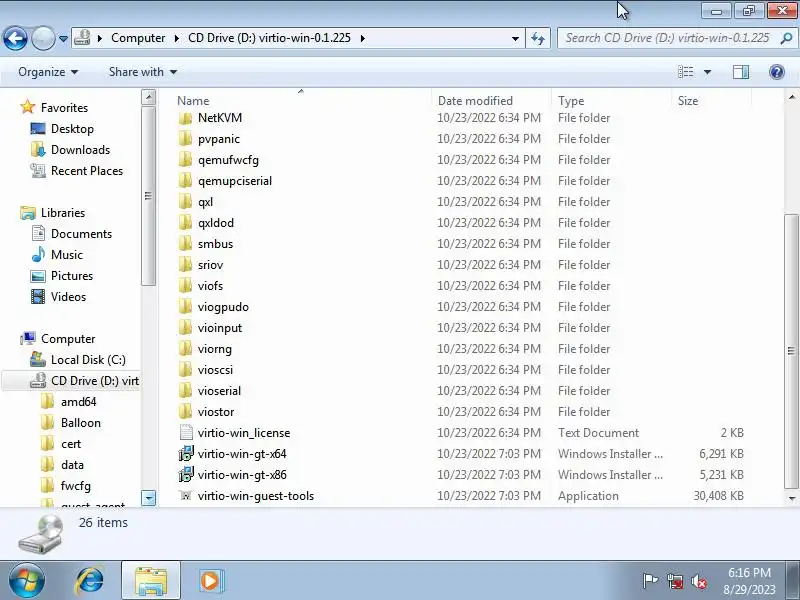
Task: Open Local Disk (C:) in sidebar
Action: [88, 360]
